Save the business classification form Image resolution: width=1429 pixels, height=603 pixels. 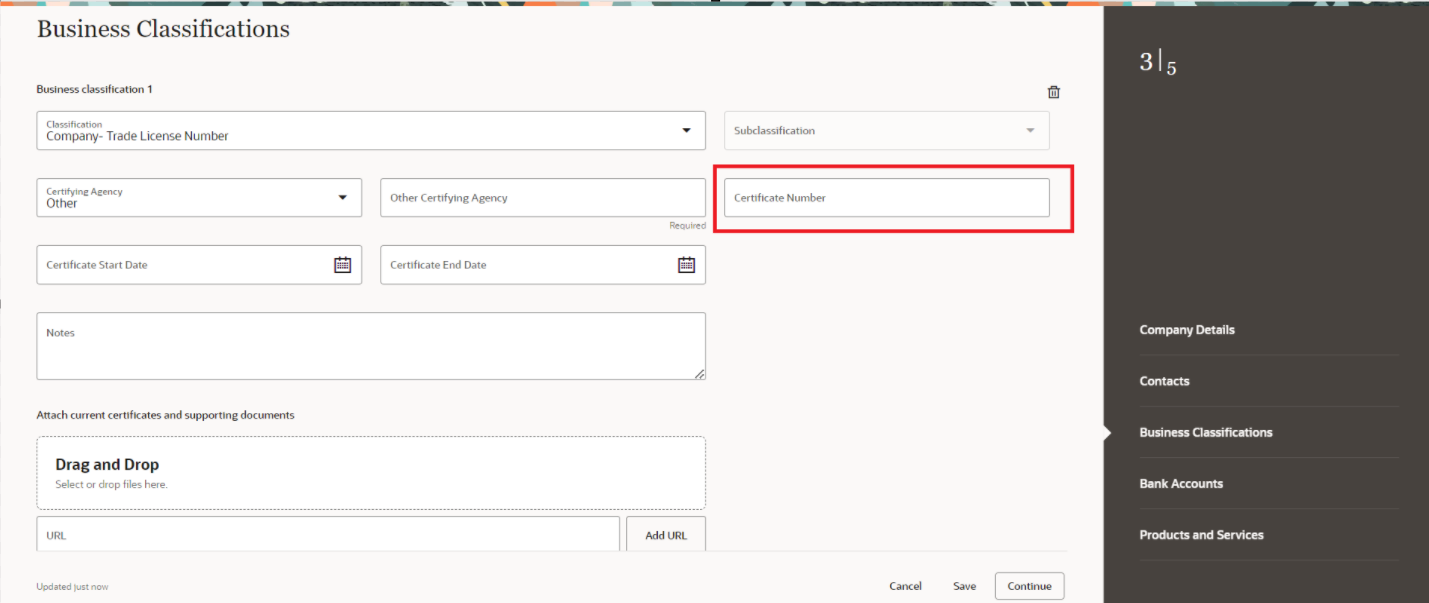(x=963, y=585)
